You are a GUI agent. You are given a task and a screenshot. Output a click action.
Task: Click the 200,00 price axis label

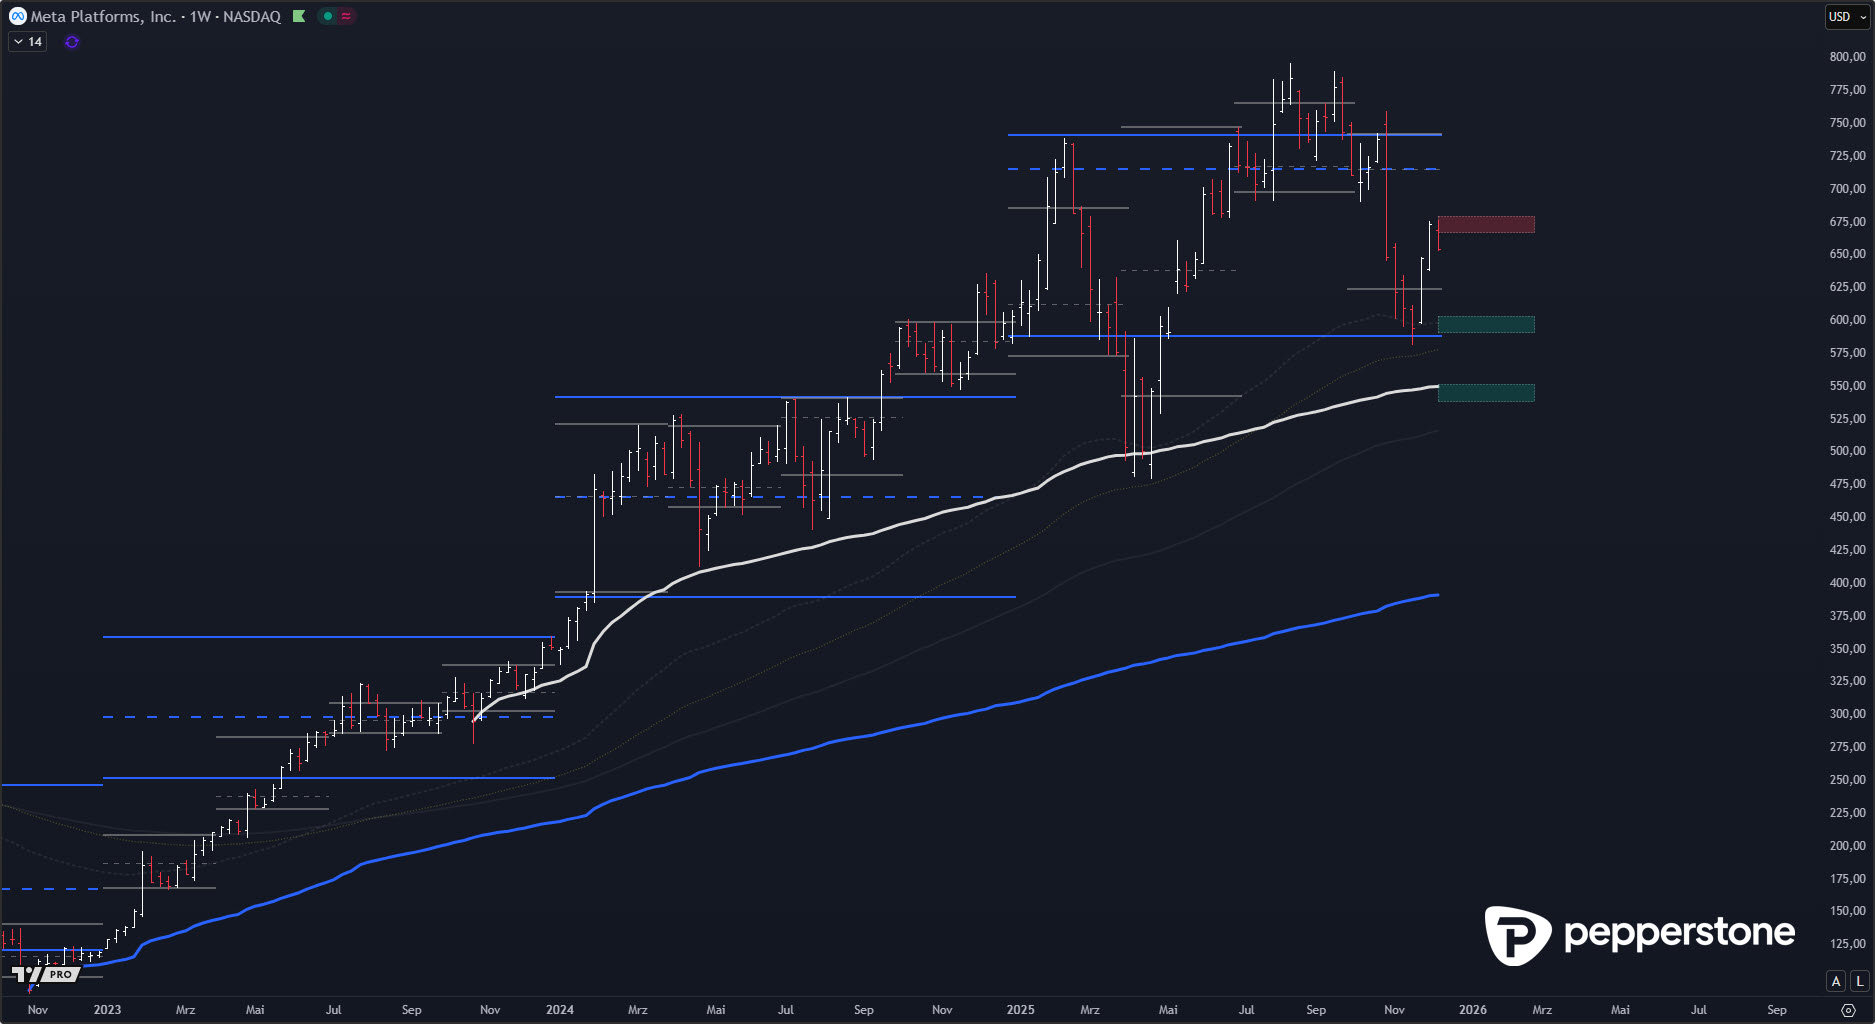1848,846
